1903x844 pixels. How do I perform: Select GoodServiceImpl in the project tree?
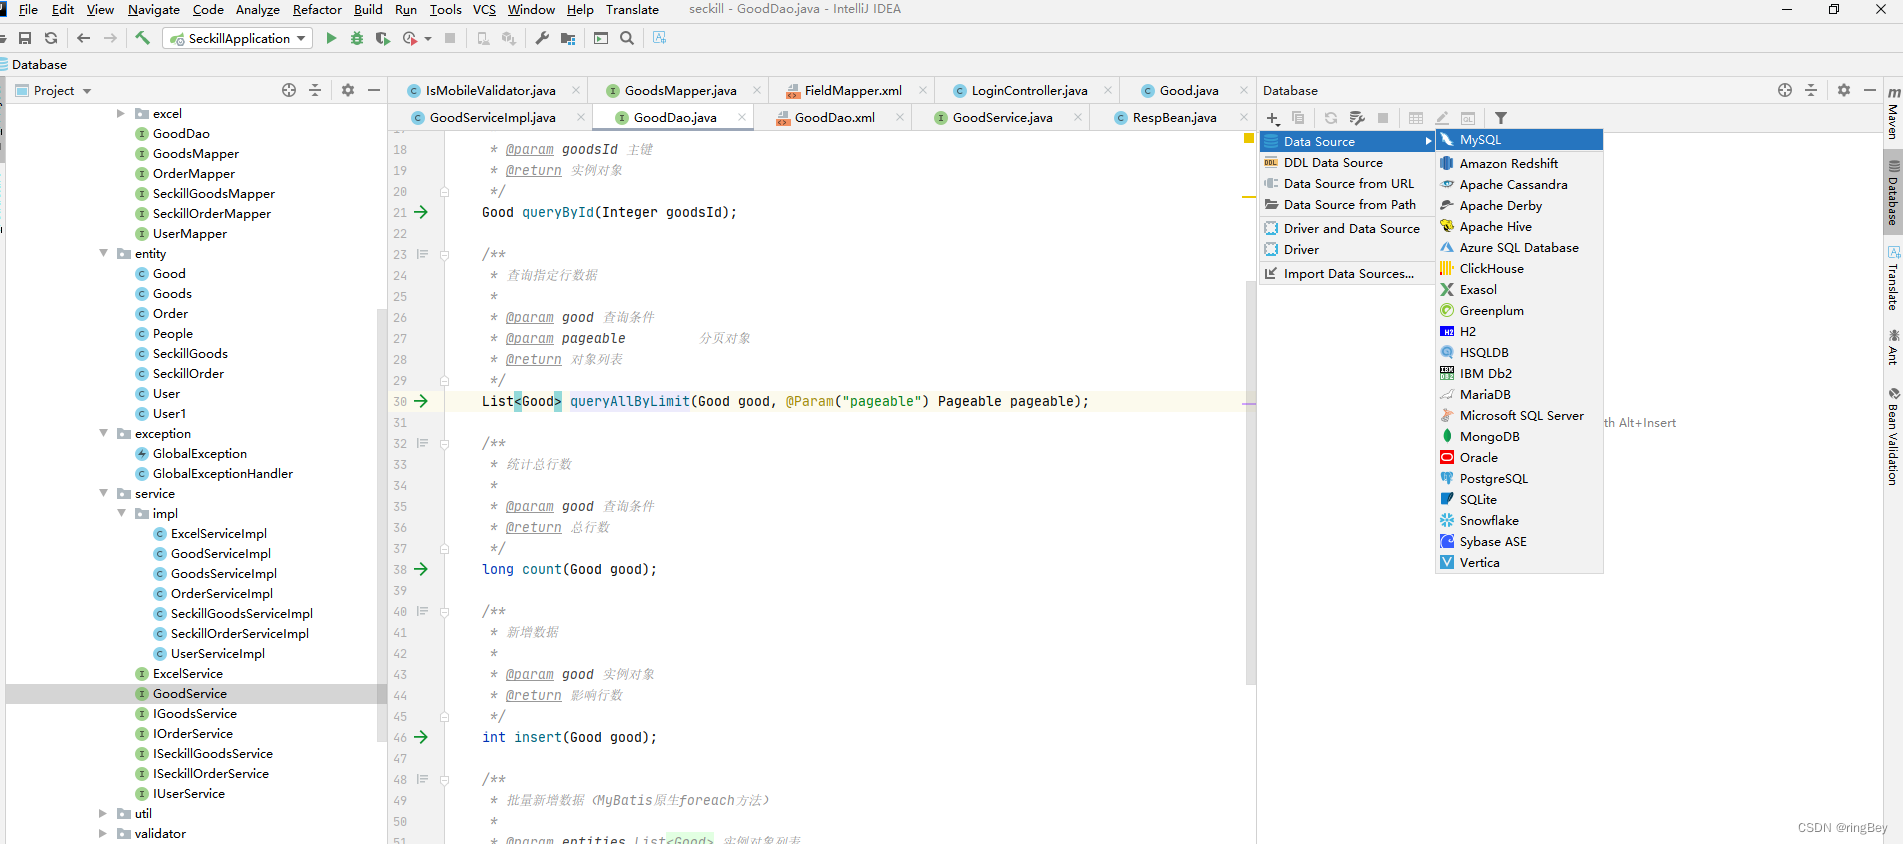221,553
